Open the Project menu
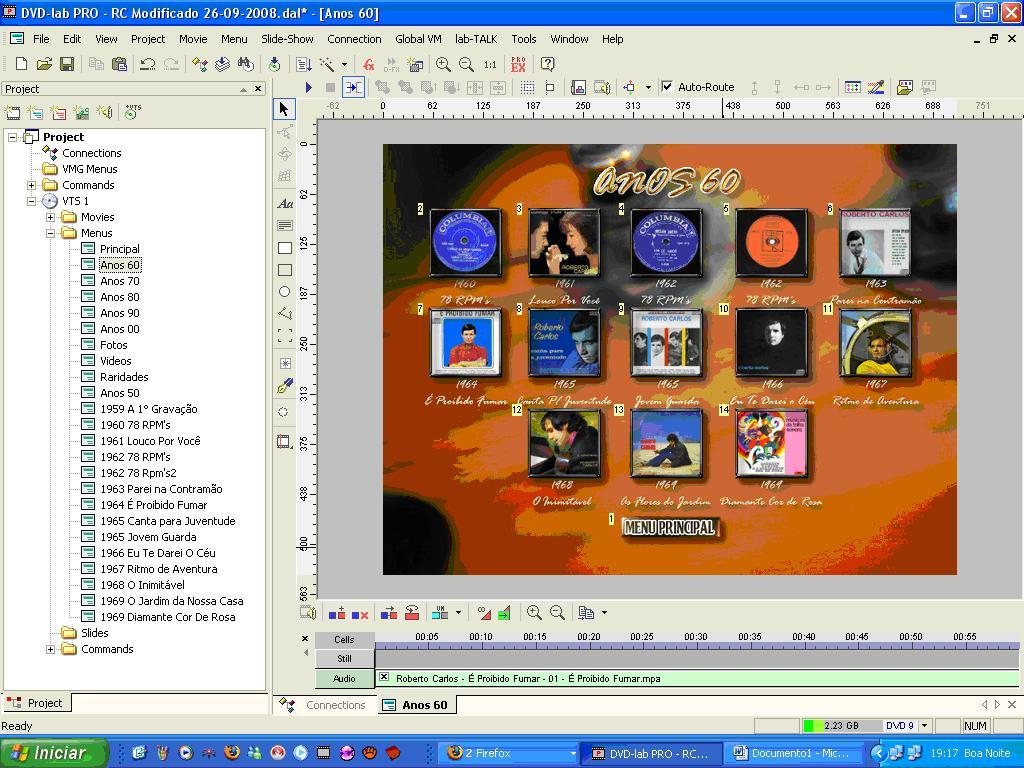The image size is (1024, 768). pos(148,39)
